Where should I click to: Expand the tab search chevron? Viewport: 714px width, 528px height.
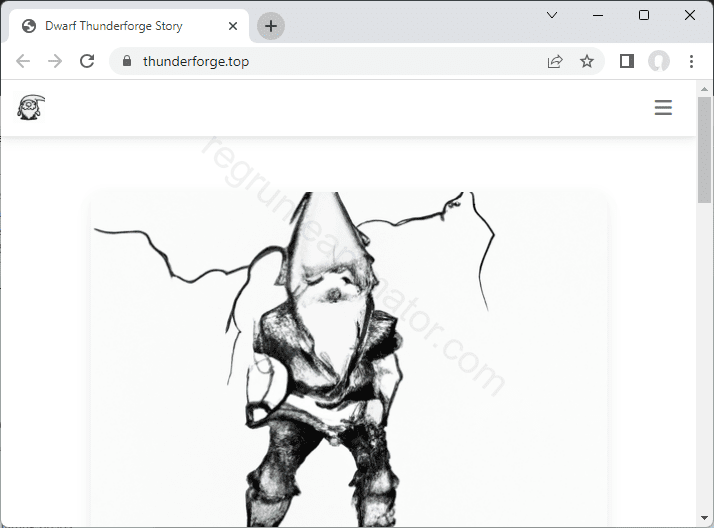click(552, 15)
